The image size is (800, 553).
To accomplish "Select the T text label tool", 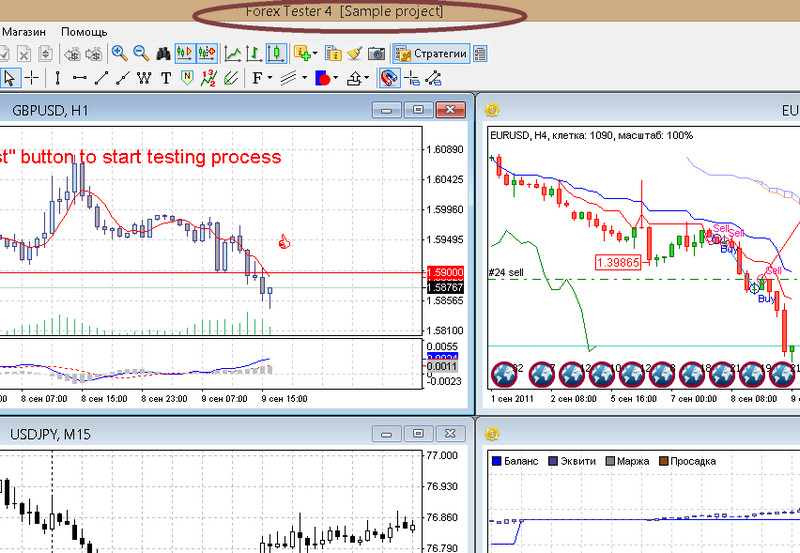I will click(x=166, y=78).
